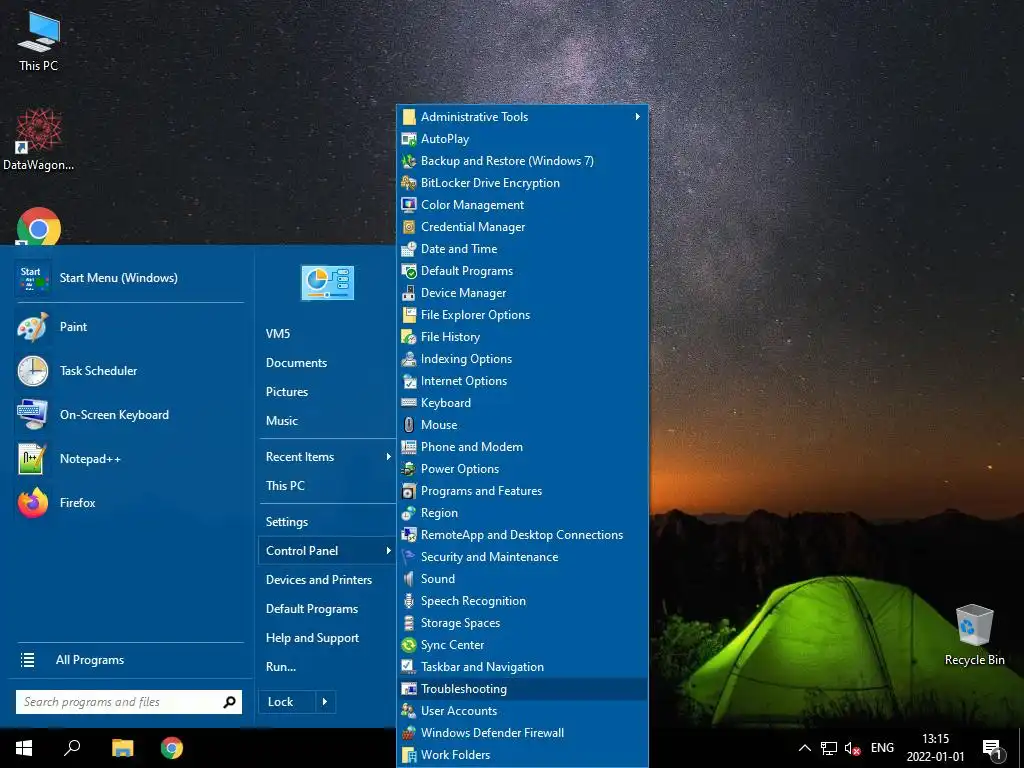
Task: Select DataWagon desktop shortcut
Action: pyautogui.click(x=39, y=140)
